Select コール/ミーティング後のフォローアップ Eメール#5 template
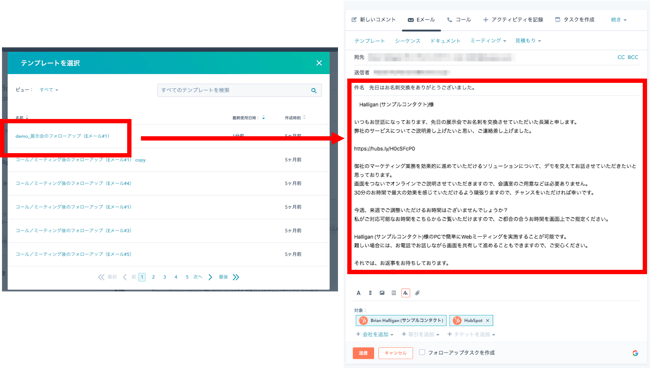The image size is (650, 368). coord(73,254)
